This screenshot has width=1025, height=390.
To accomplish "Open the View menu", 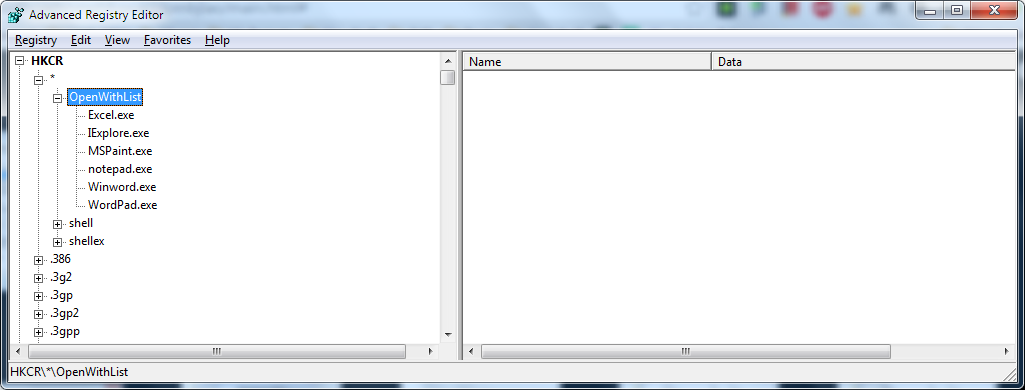I will 118,40.
